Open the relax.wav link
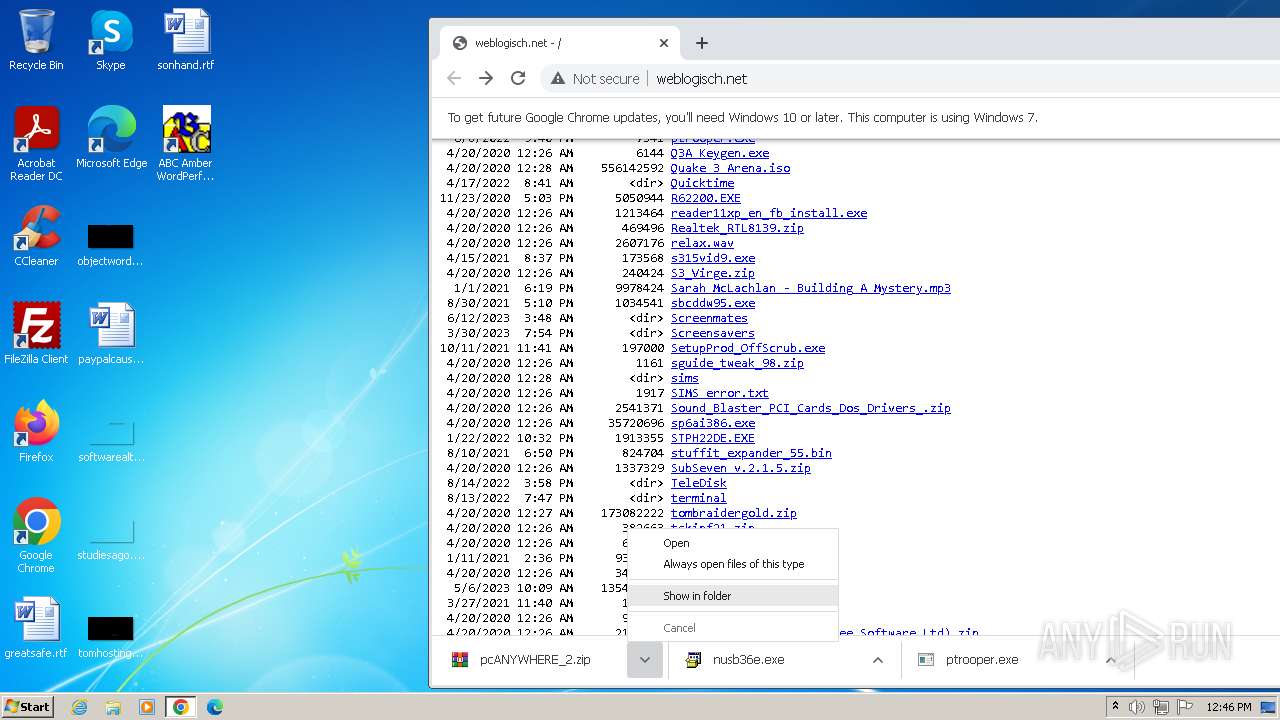1280x720 pixels. pos(702,243)
